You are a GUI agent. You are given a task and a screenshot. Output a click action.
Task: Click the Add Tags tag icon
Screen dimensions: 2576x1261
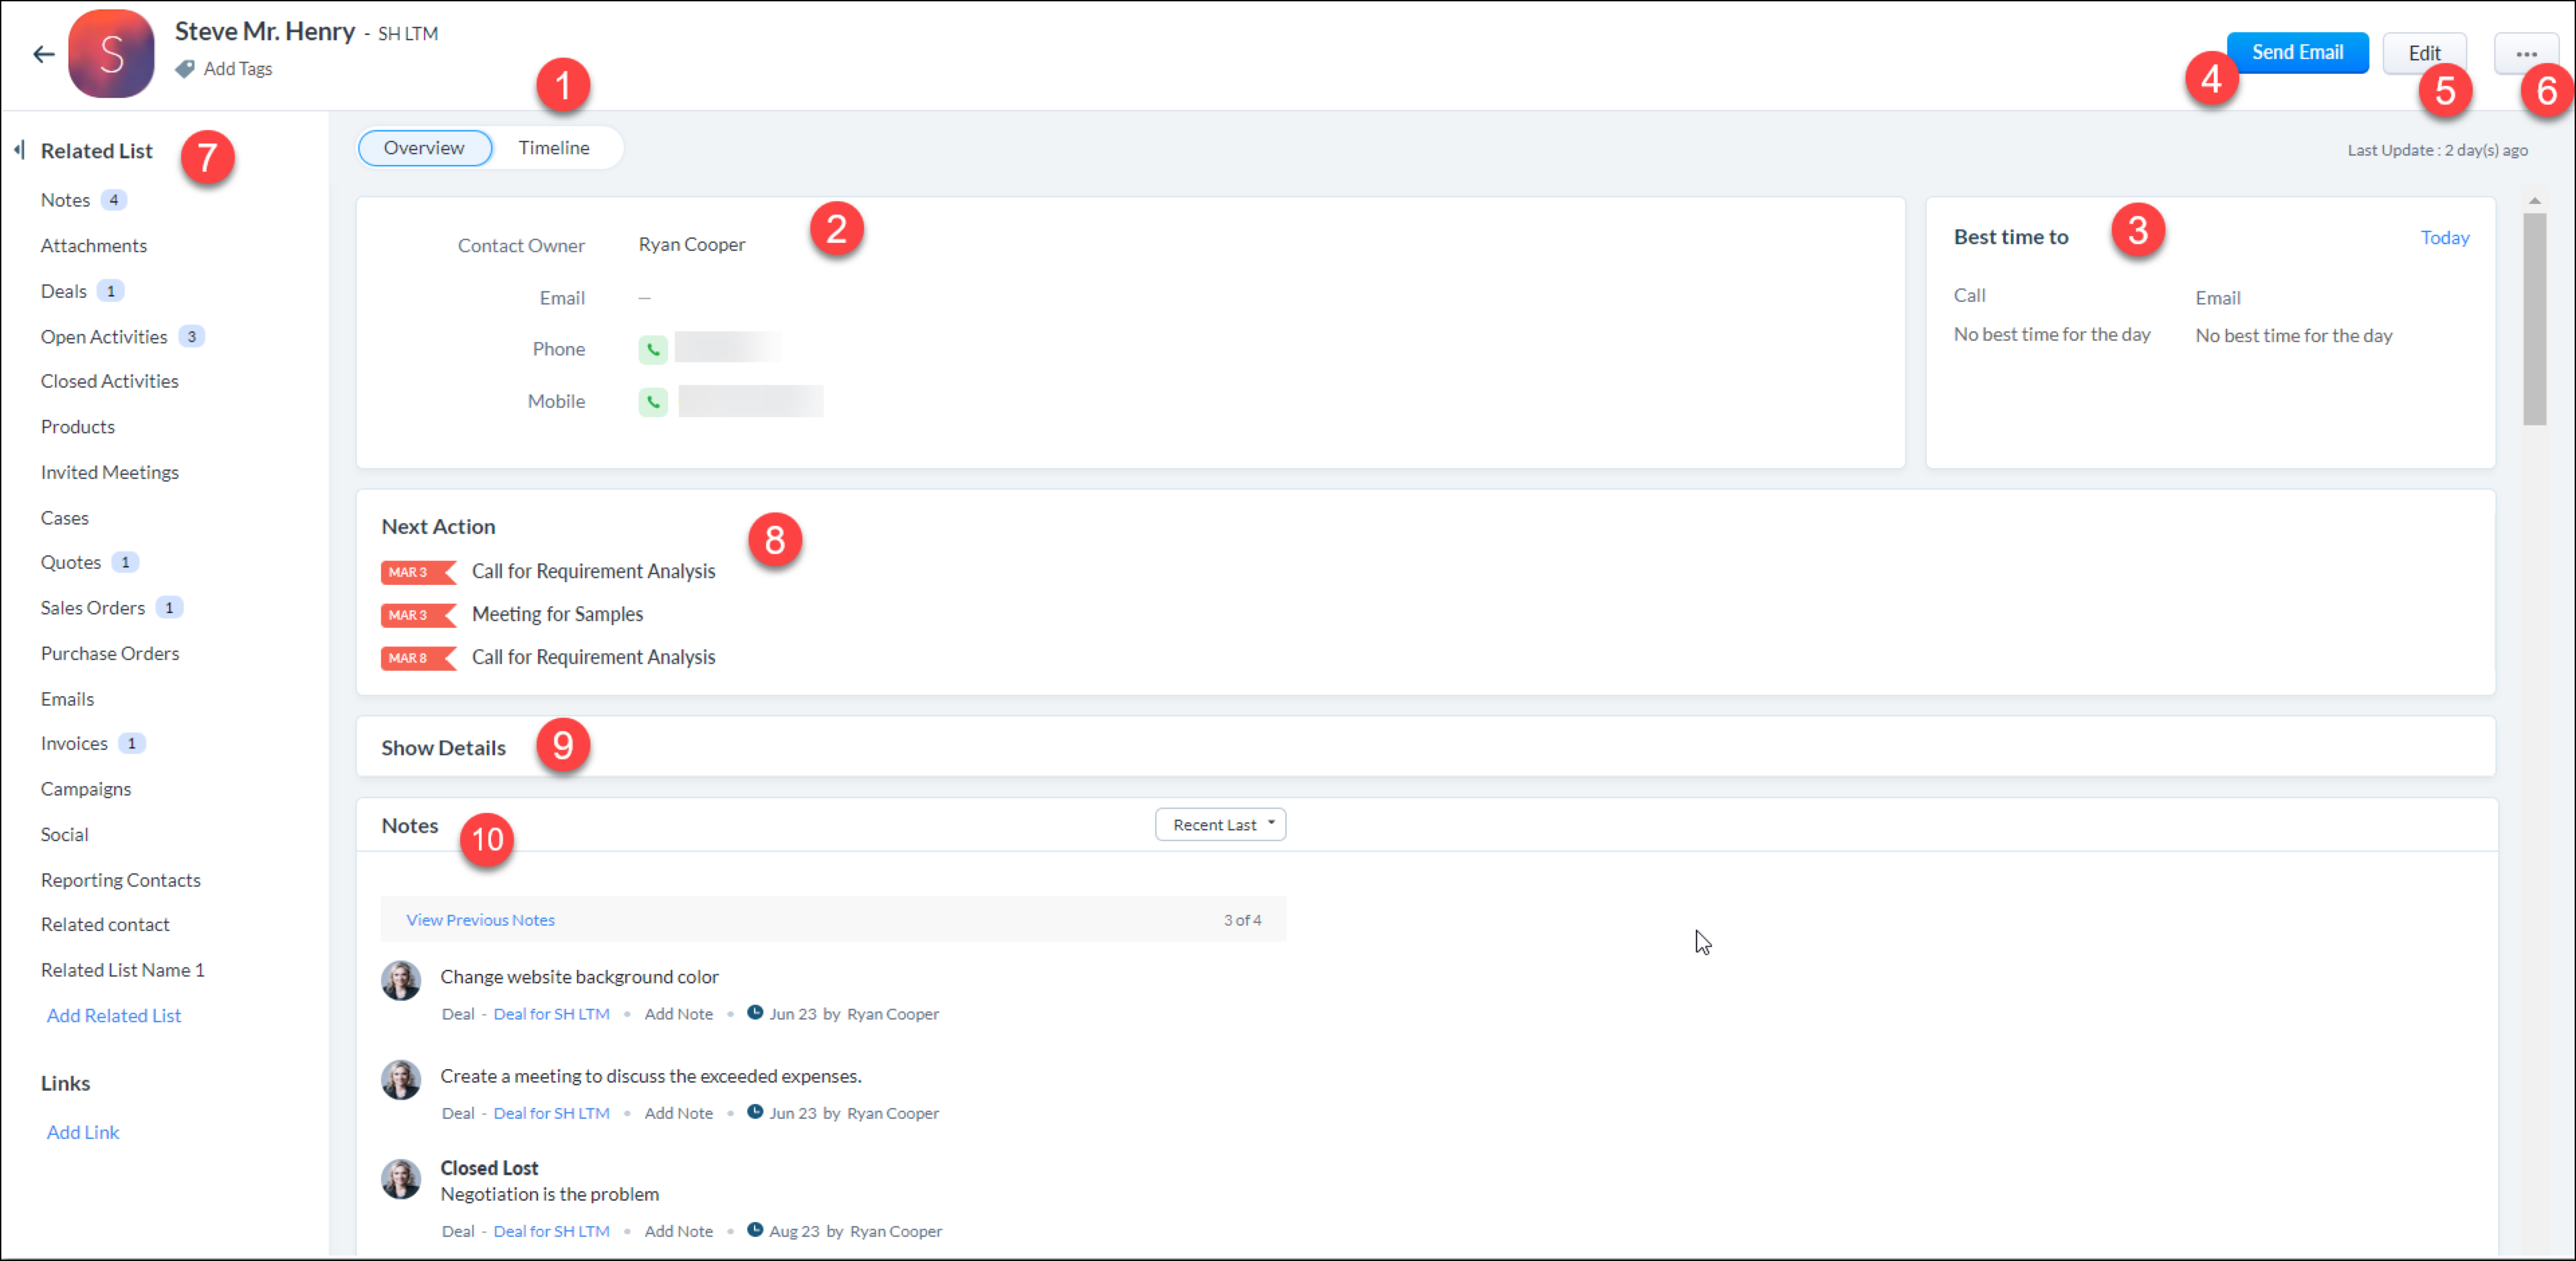pos(185,69)
